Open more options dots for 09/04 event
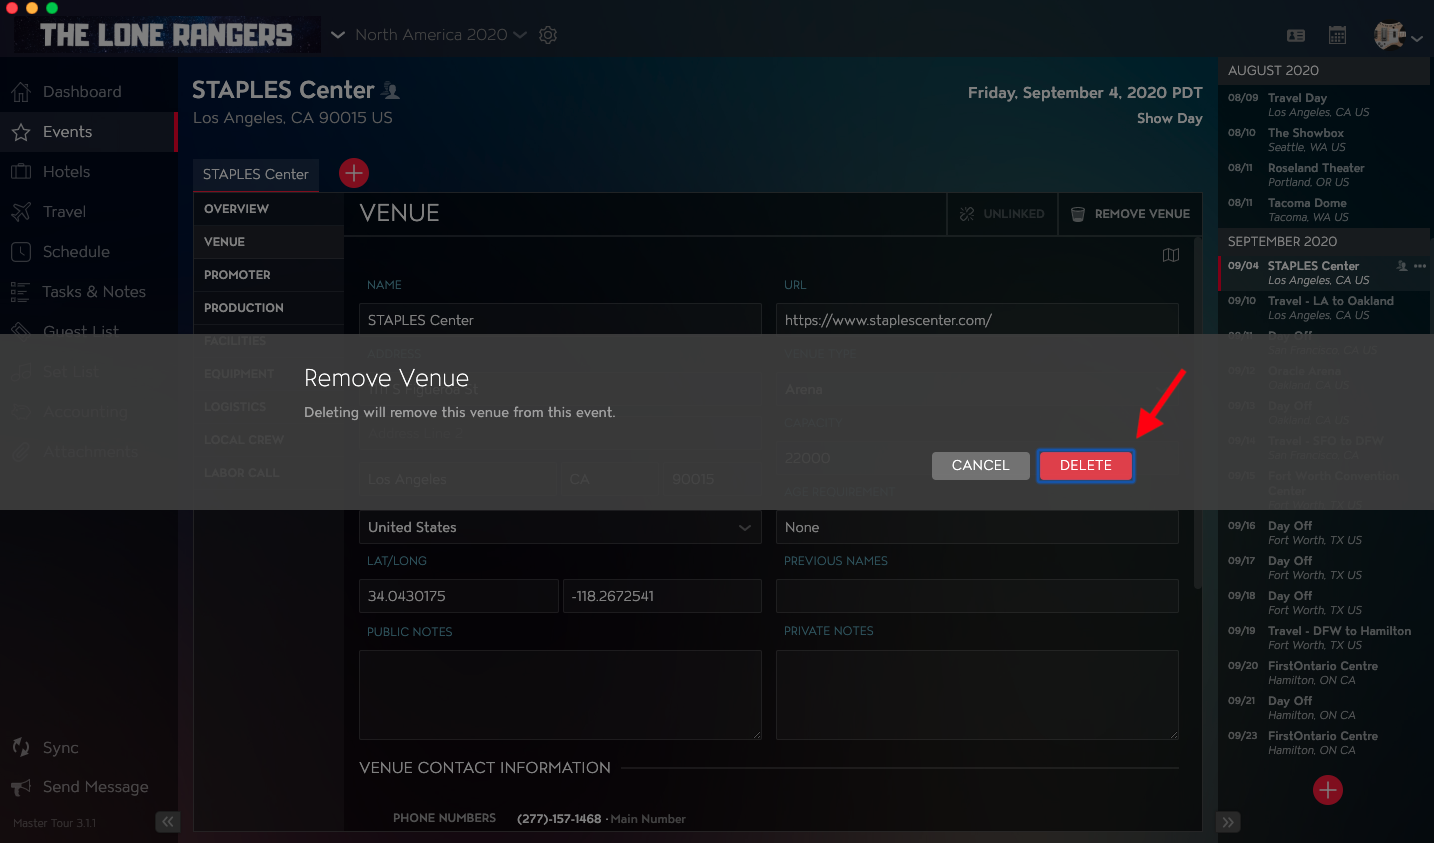1434x843 pixels. click(1420, 266)
